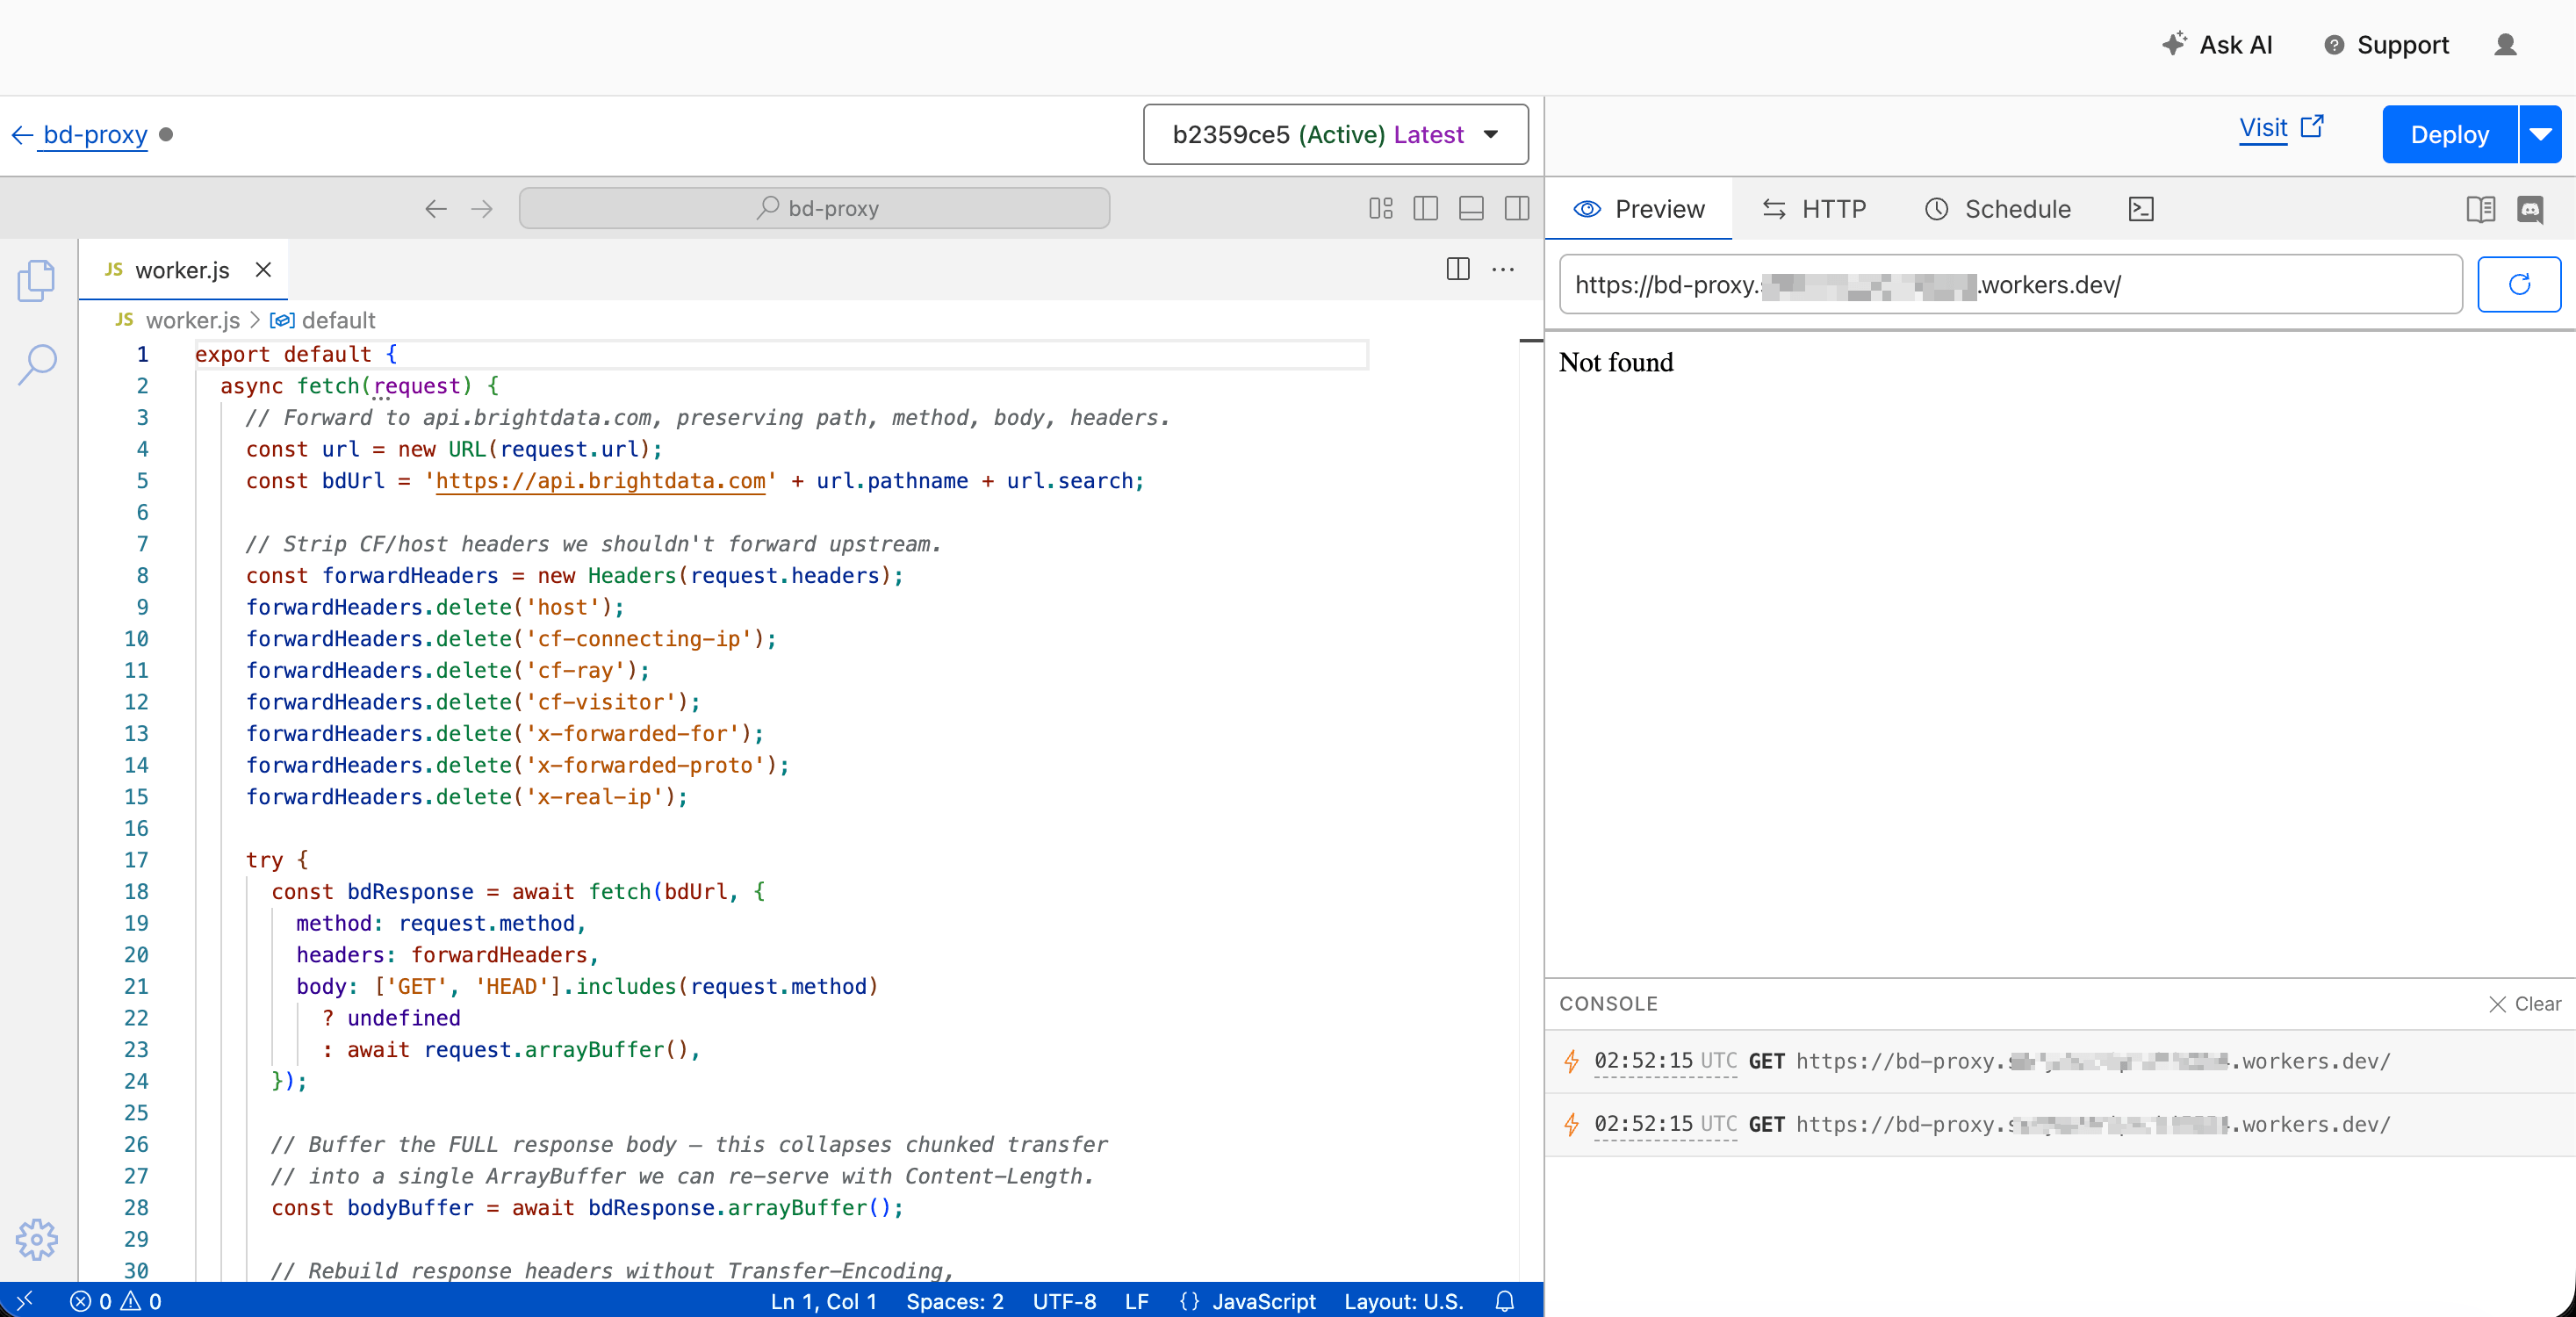Open the notifications bell icon
This screenshot has width=2576, height=1317.
[1505, 1301]
